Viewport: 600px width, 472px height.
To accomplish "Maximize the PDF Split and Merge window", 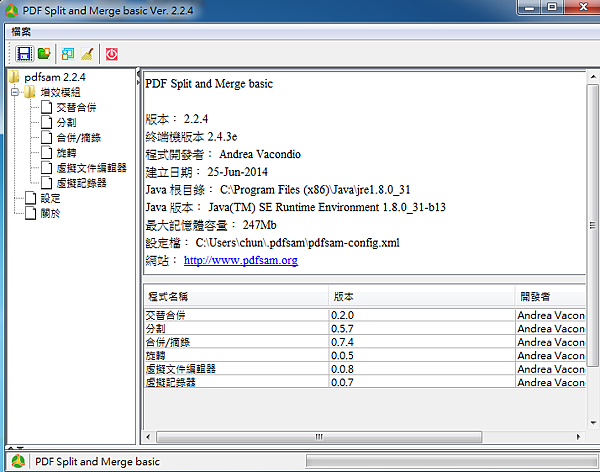I will (551, 8).
